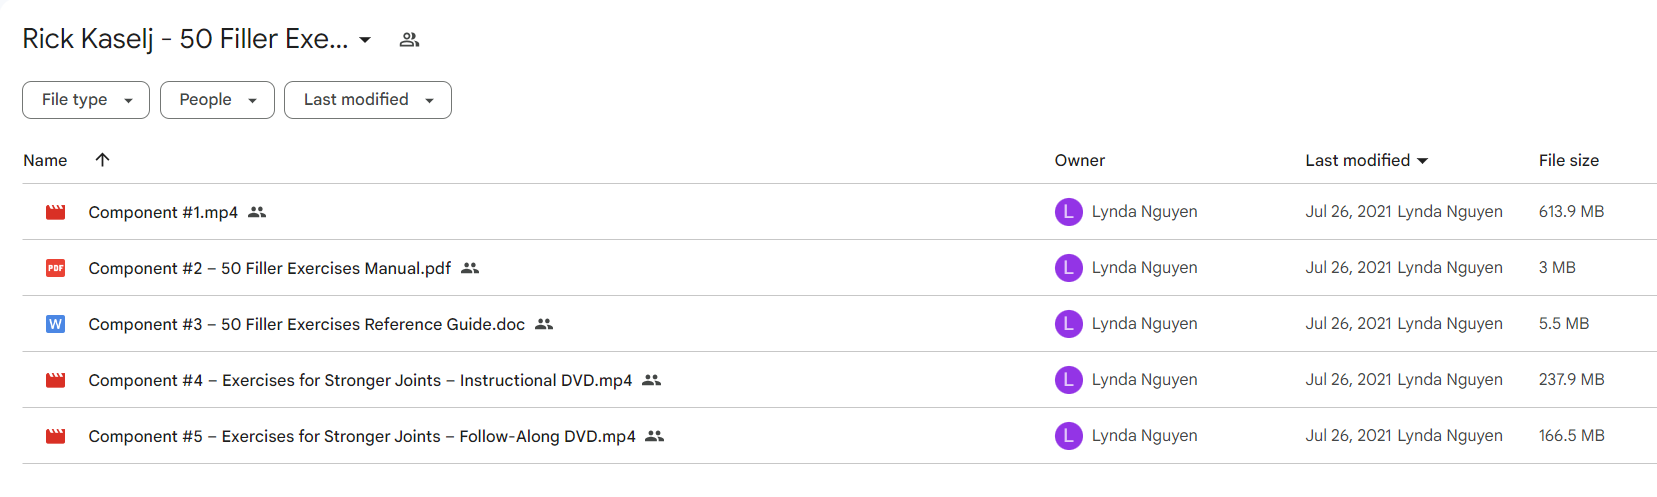
Task: Click the video icon for Component #4 Instructional DVD
Action: click(x=56, y=380)
